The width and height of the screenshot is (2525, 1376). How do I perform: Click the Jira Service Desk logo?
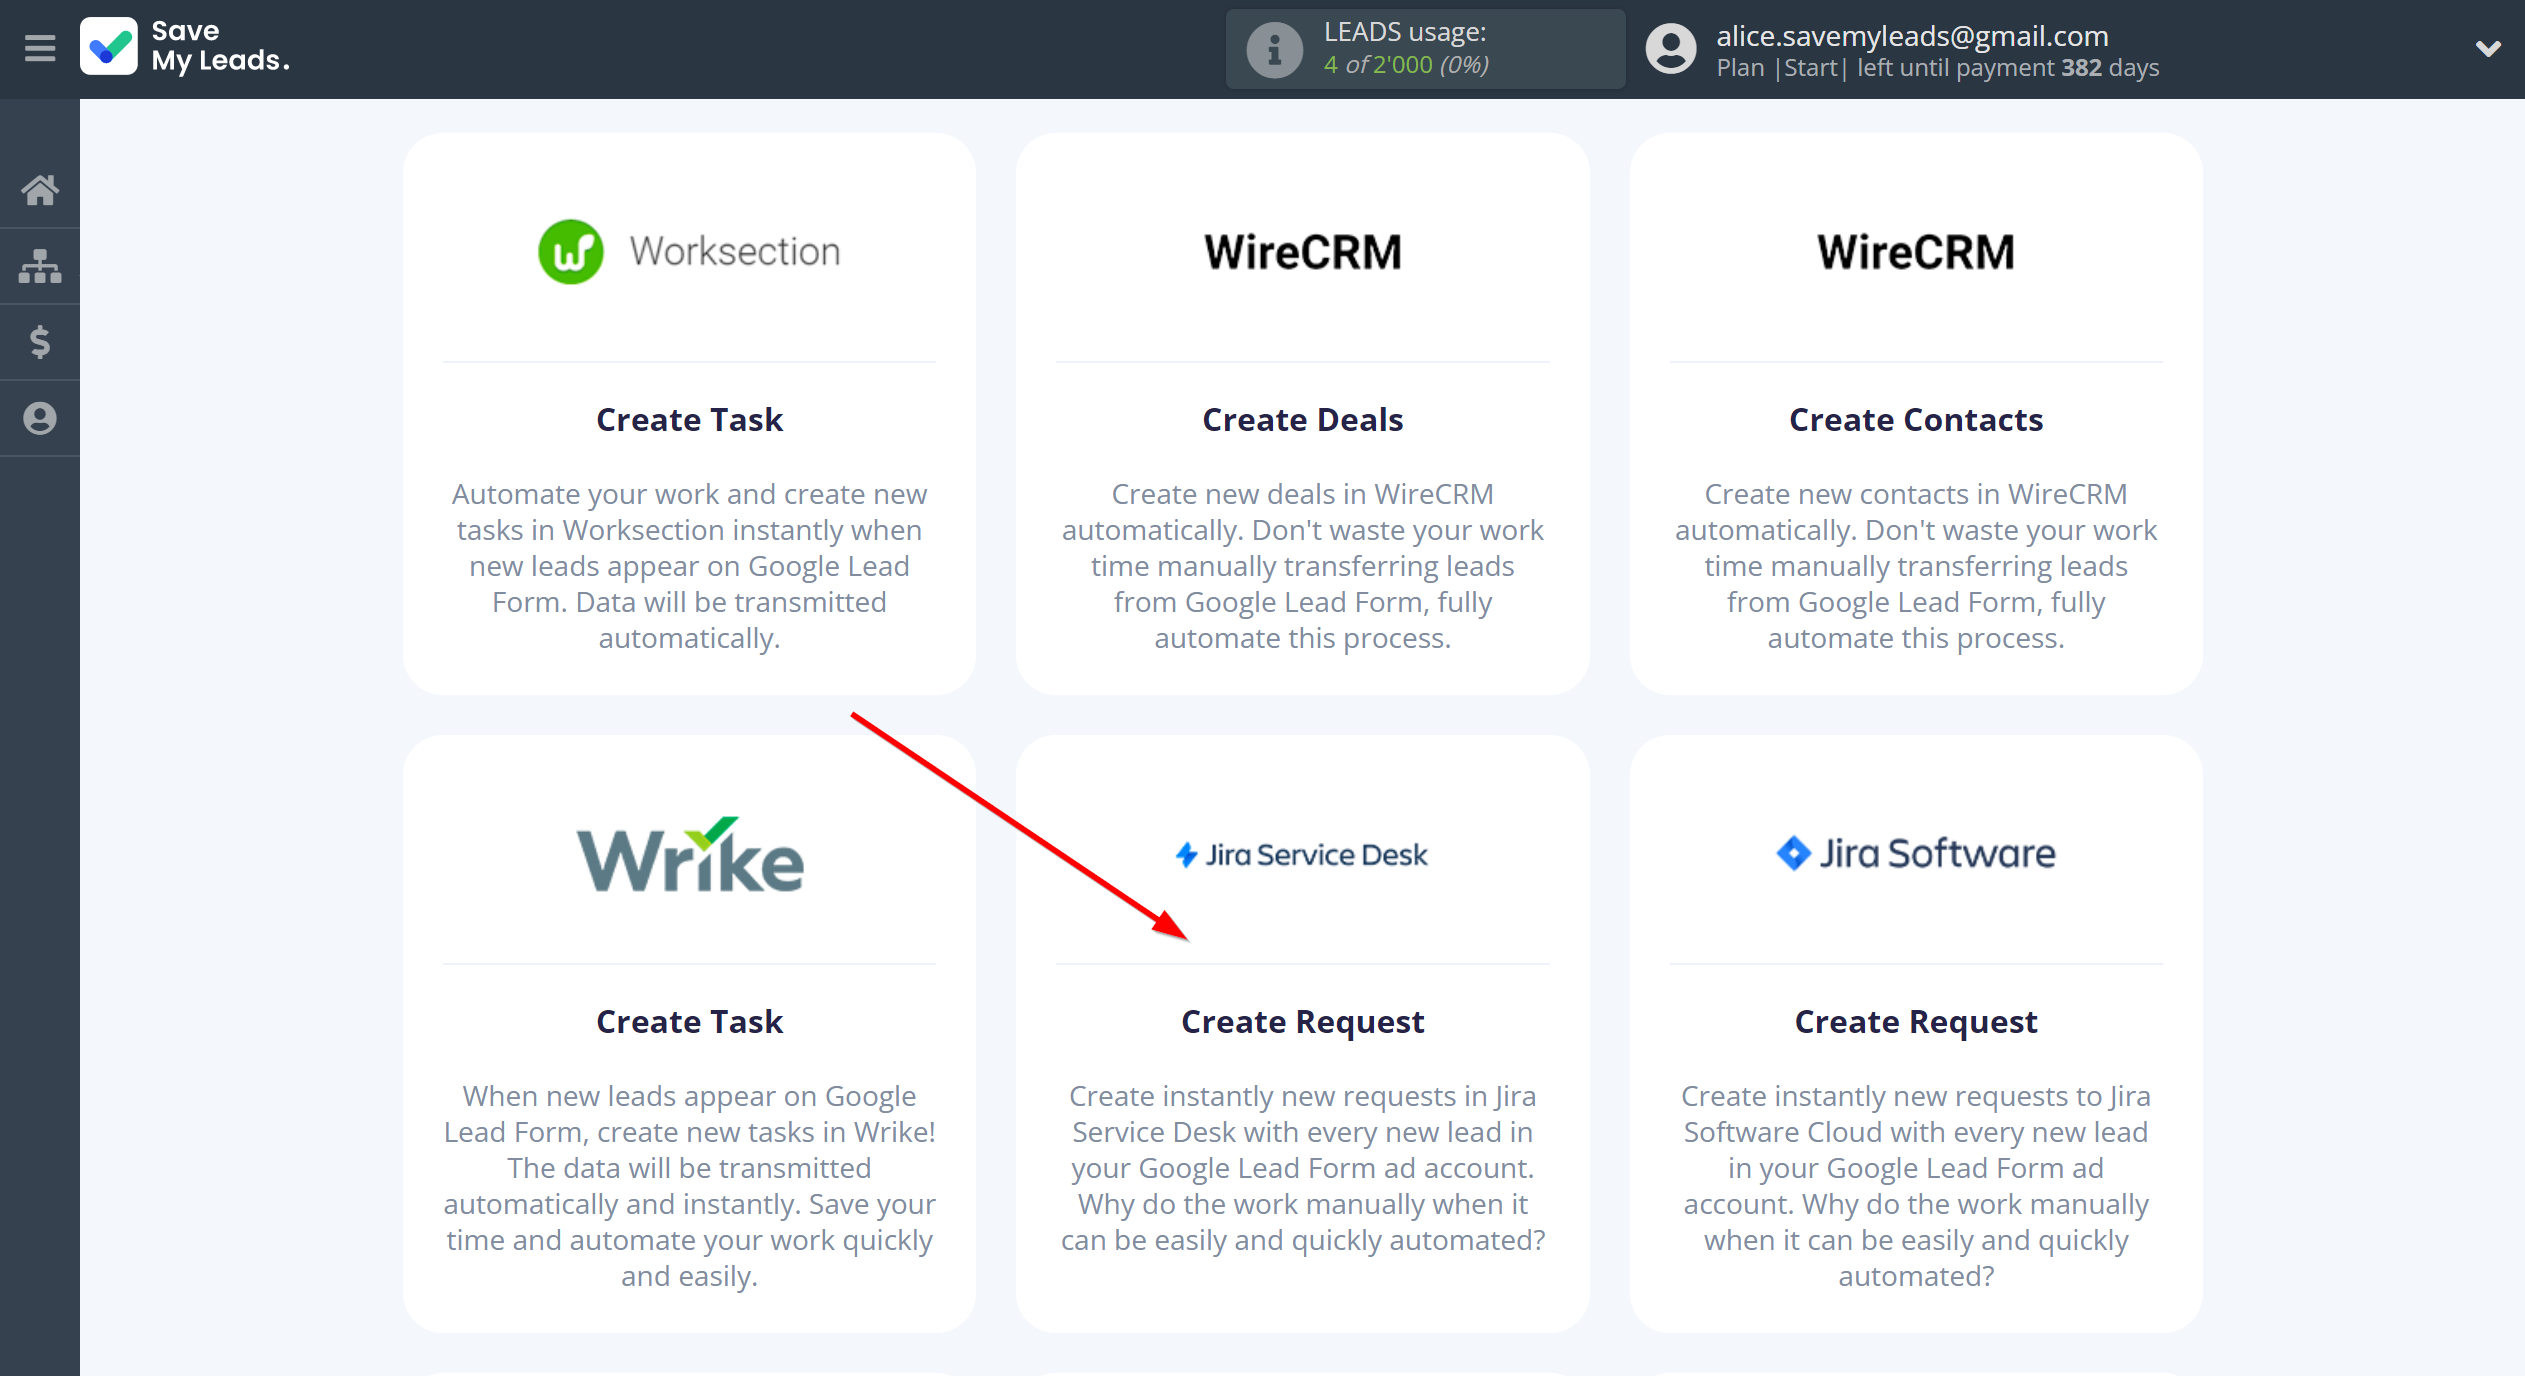pyautogui.click(x=1302, y=855)
